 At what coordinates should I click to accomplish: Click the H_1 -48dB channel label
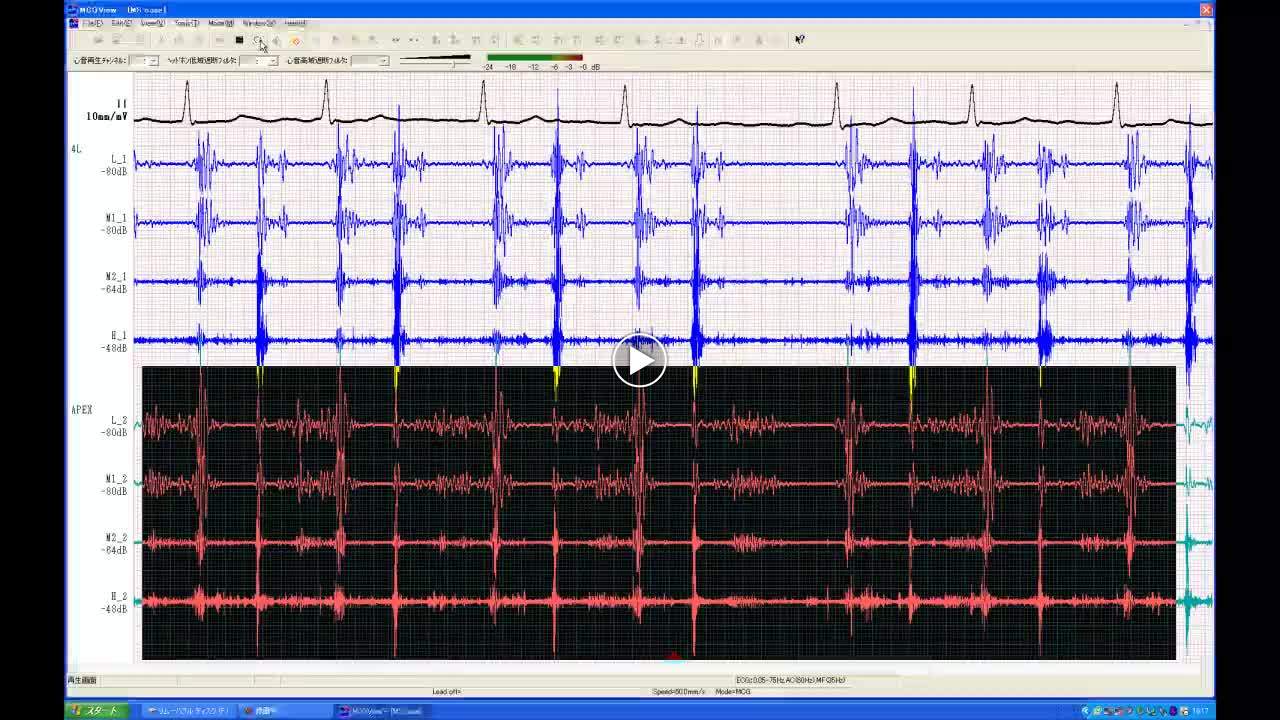point(118,342)
